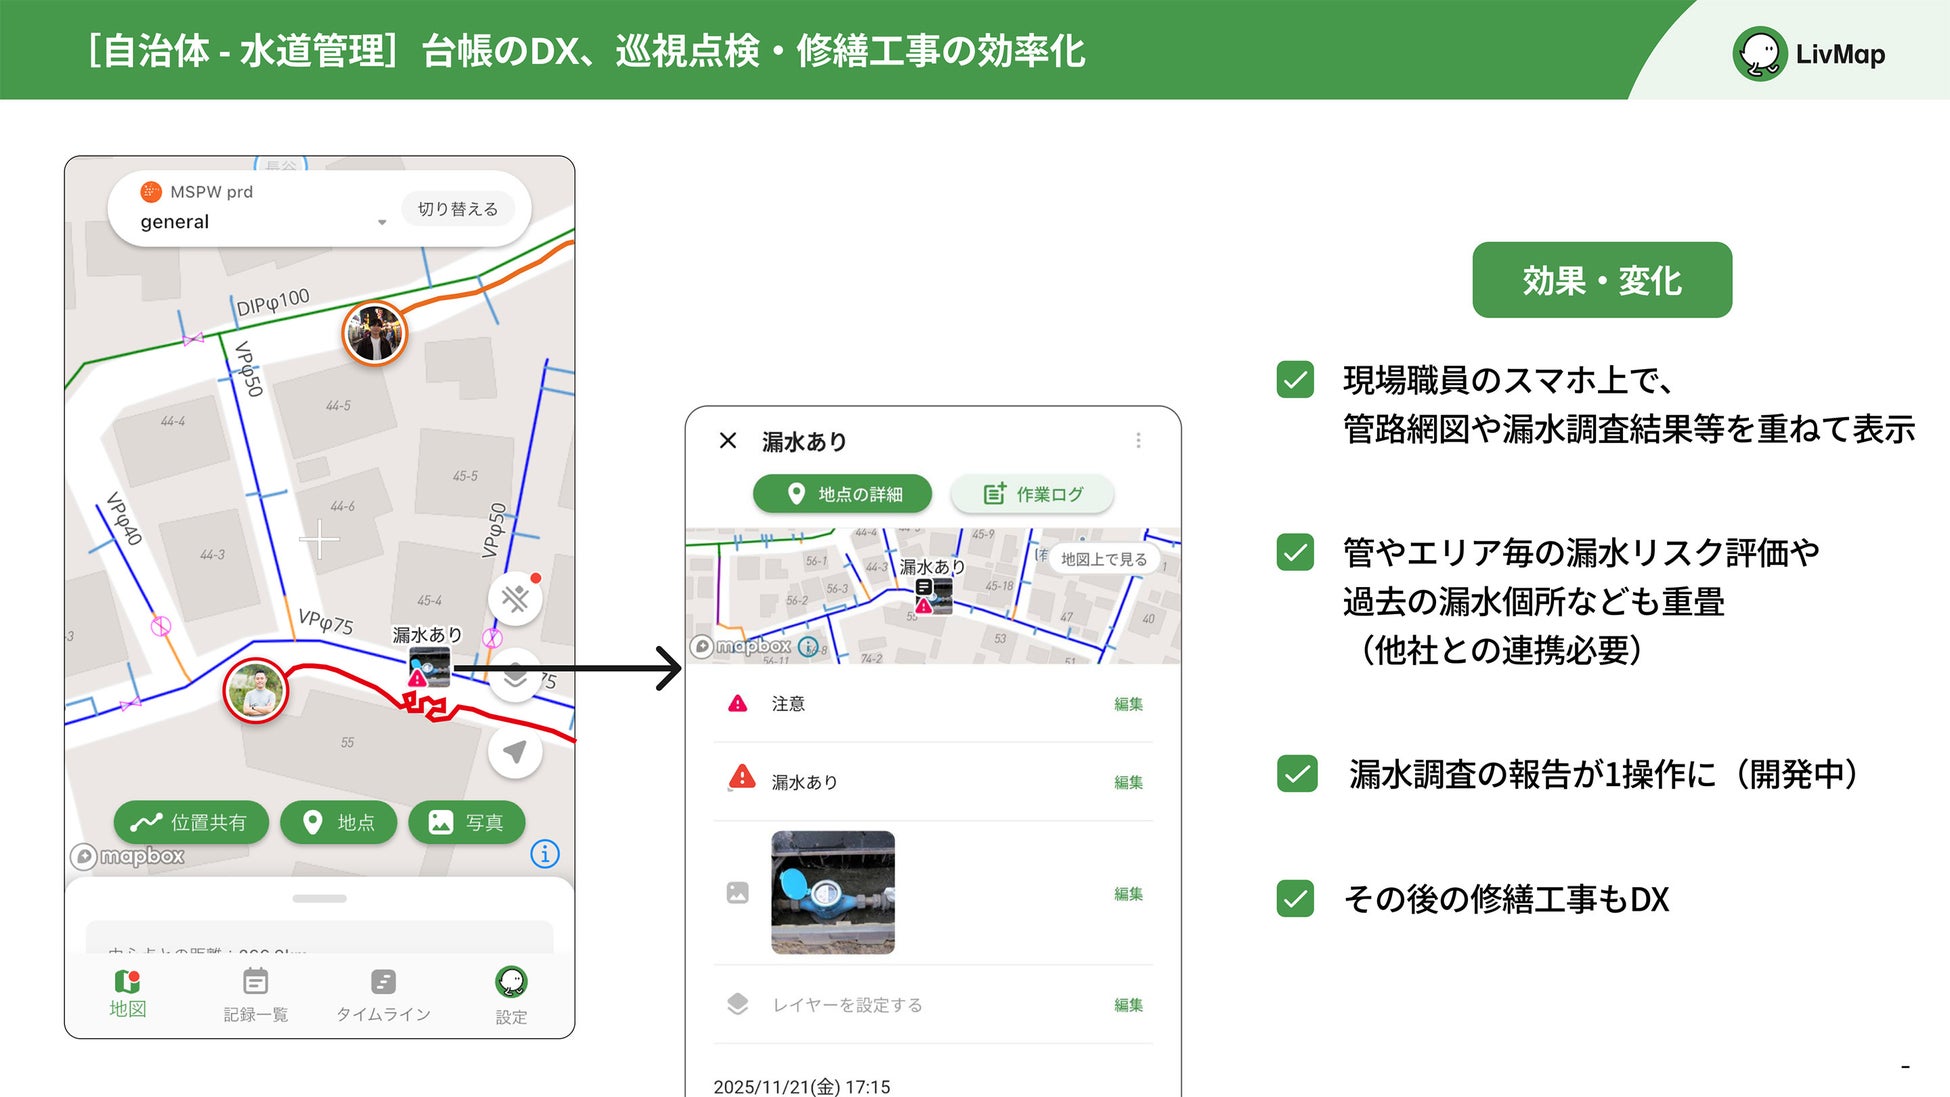Viewport: 1950px width, 1097px height.
Task: Click red-ringed user avatar on map
Action: click(x=256, y=690)
